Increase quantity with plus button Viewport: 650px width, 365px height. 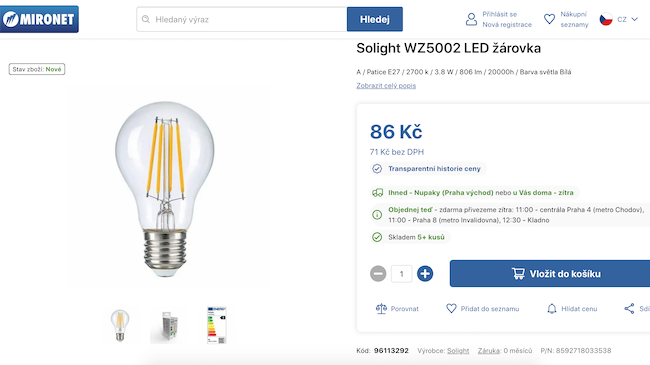pos(425,274)
